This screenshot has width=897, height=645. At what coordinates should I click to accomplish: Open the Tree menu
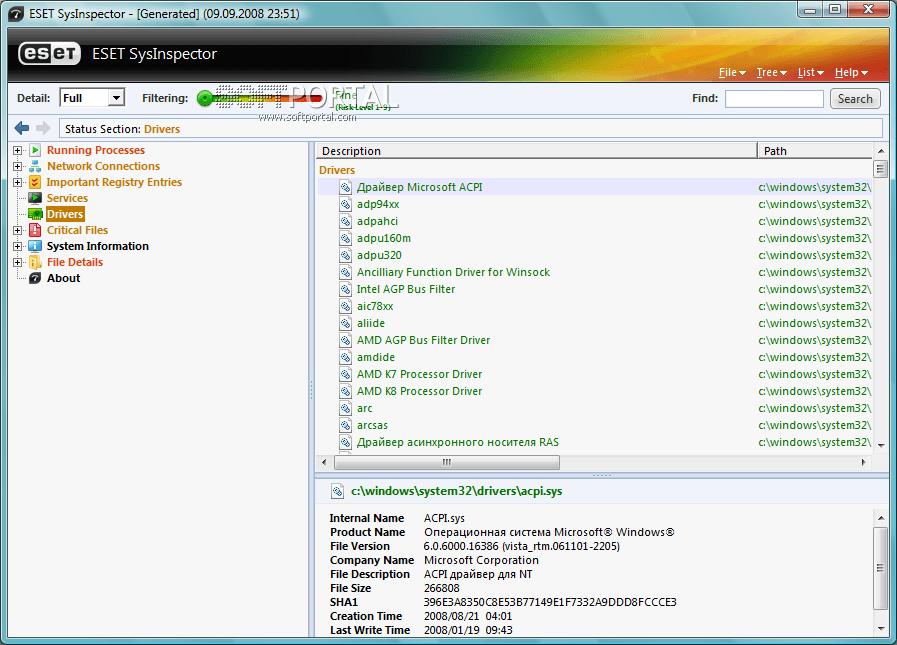click(x=772, y=72)
